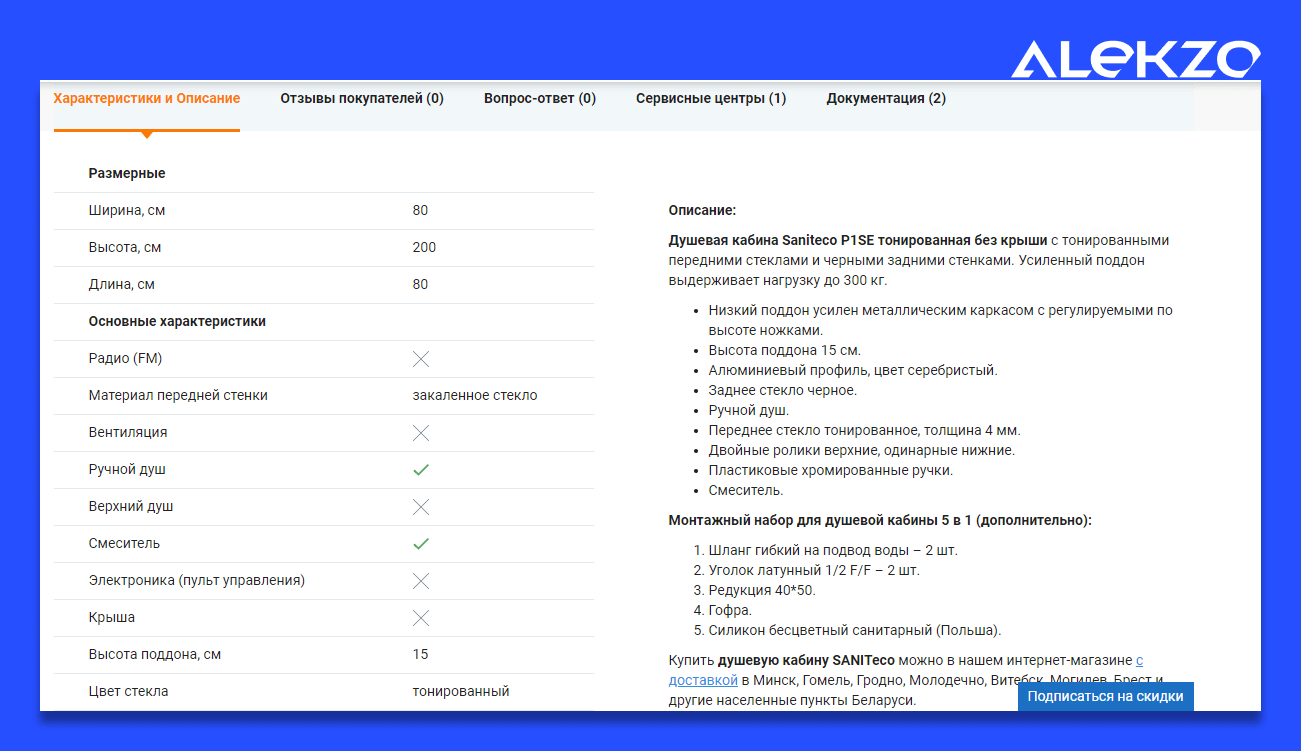The height and width of the screenshot is (751, 1301).
Task: Open the Характеристики и Описание tab
Action: (147, 99)
